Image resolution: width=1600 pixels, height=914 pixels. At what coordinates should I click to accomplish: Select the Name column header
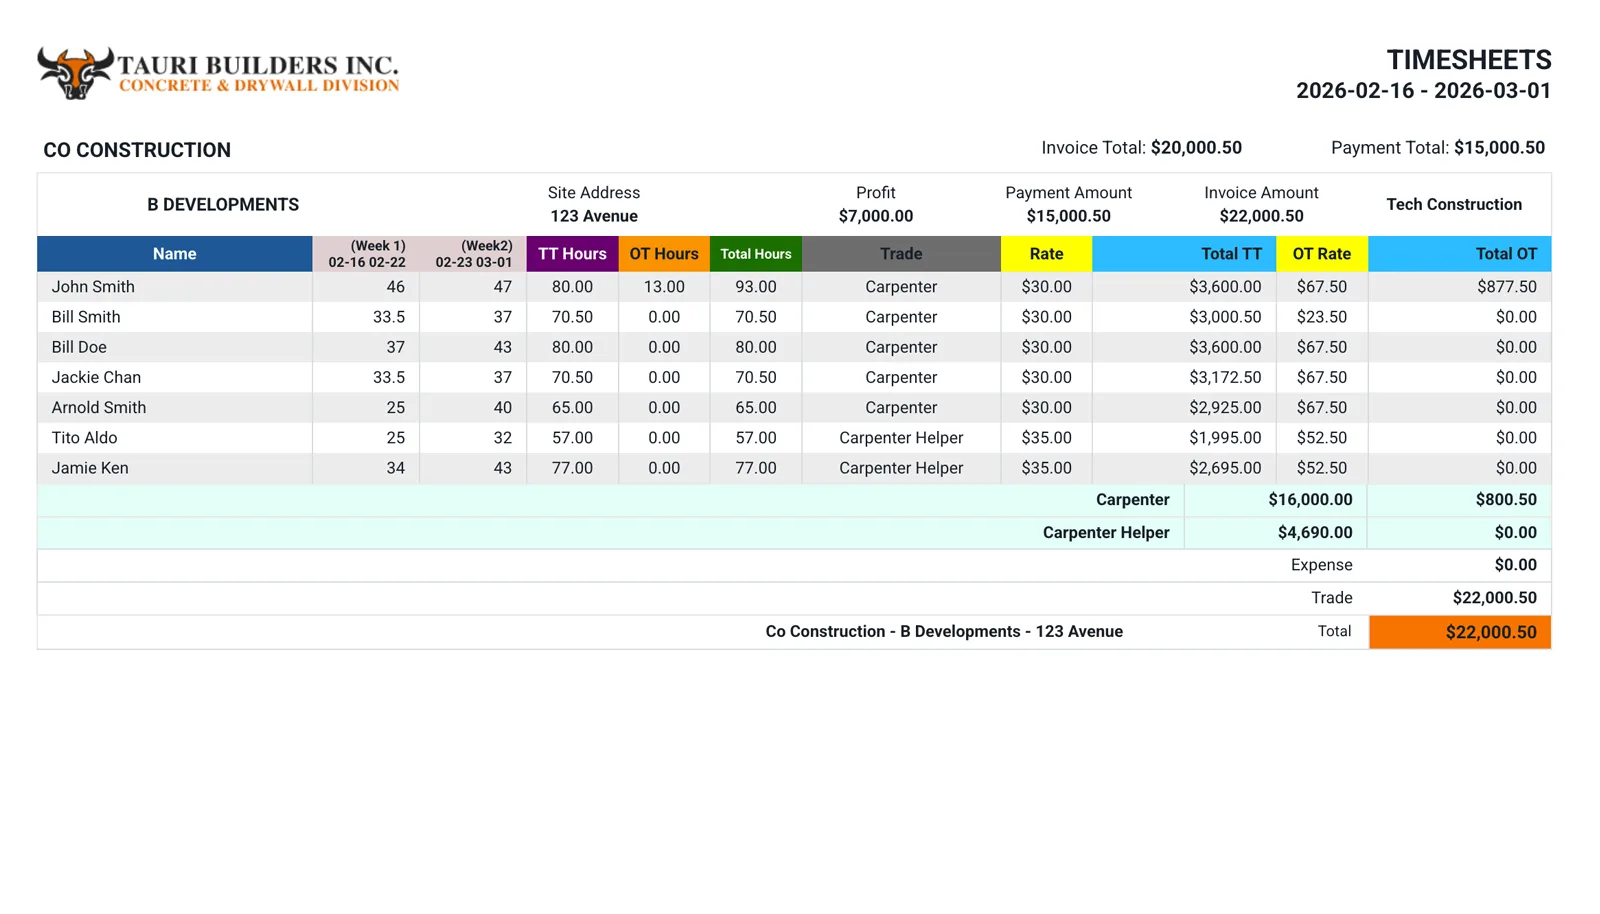pos(174,254)
